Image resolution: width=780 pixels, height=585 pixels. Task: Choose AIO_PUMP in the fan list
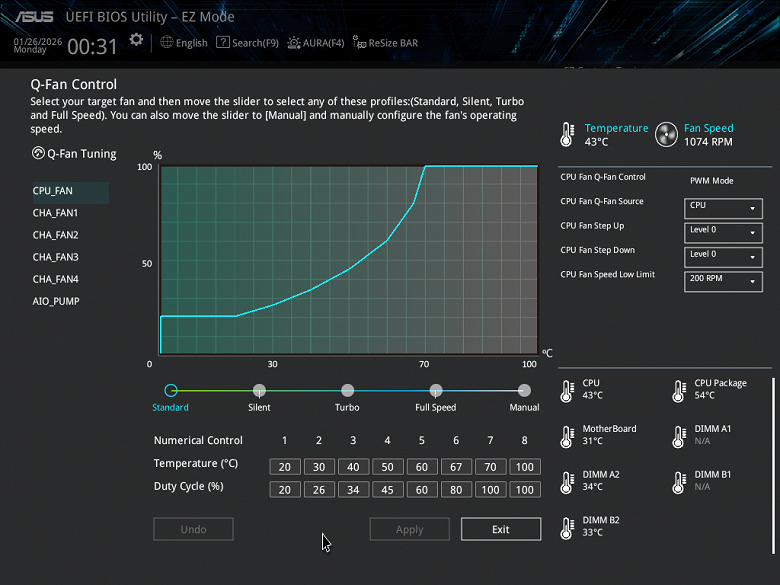tap(56, 301)
